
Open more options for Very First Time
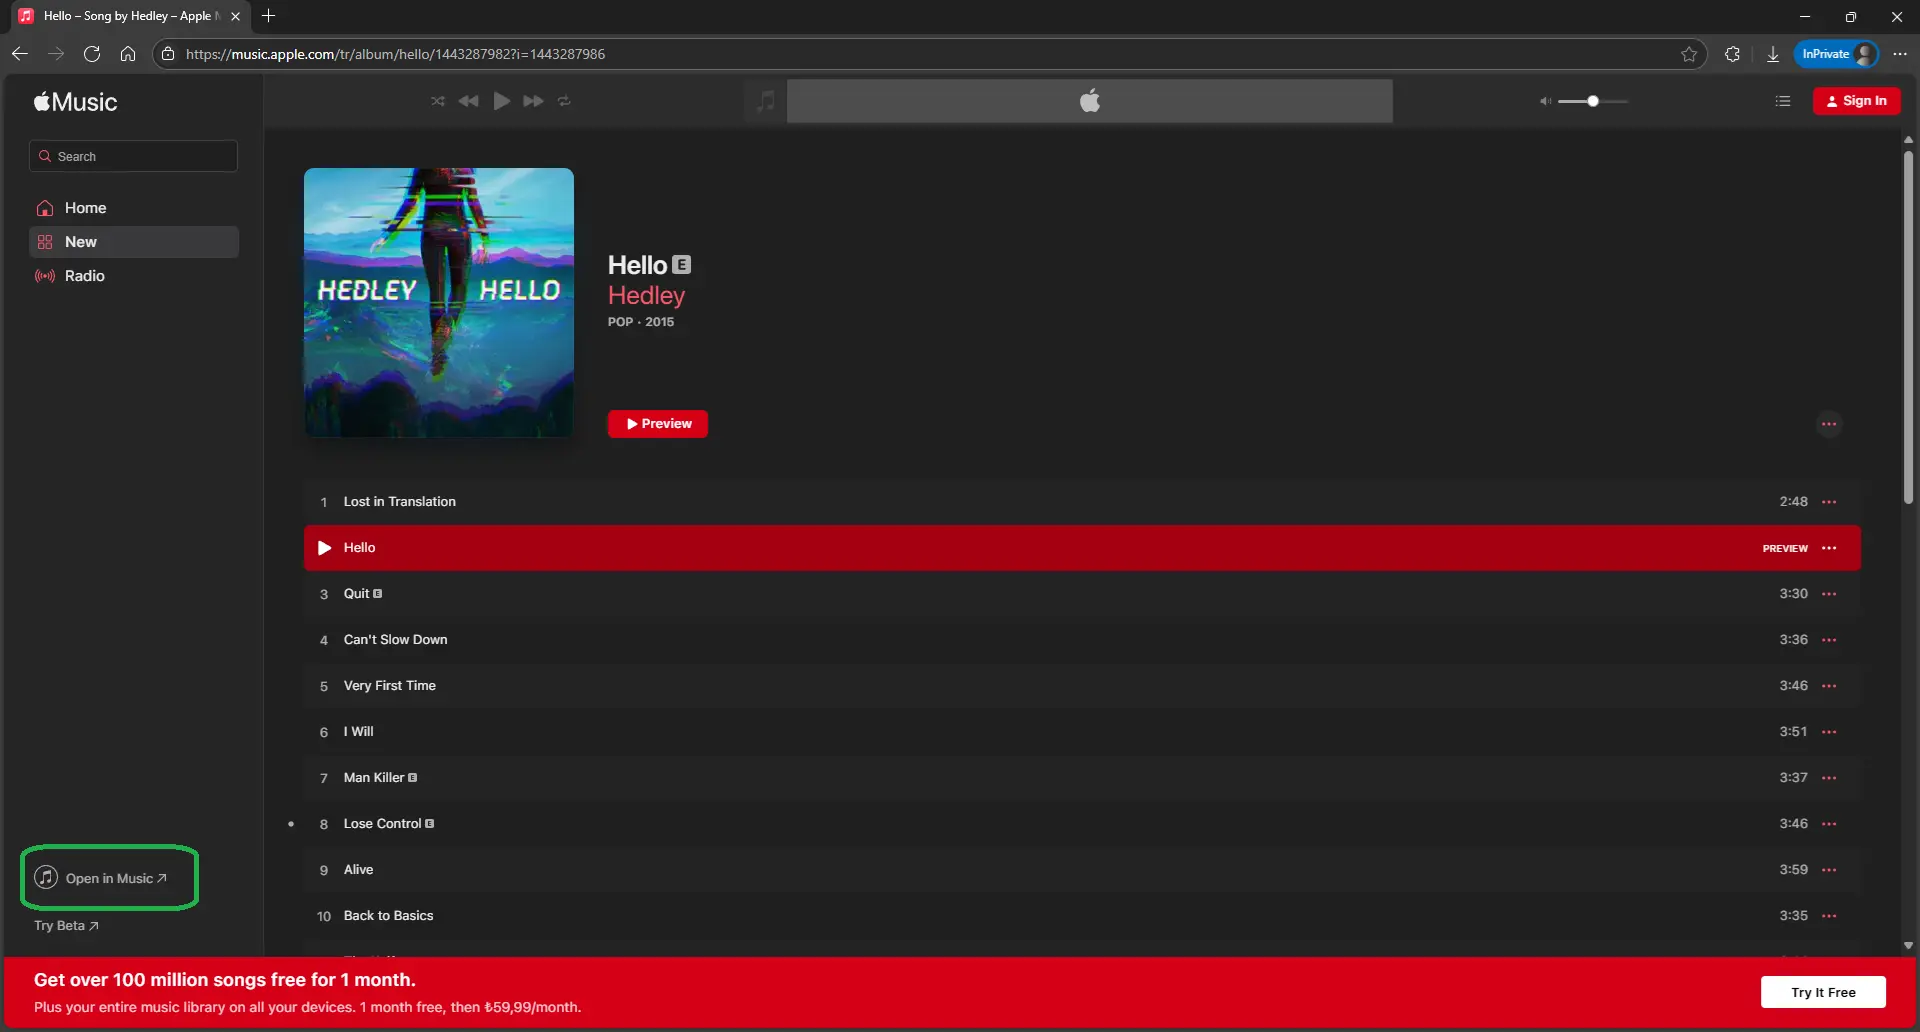[1829, 686]
